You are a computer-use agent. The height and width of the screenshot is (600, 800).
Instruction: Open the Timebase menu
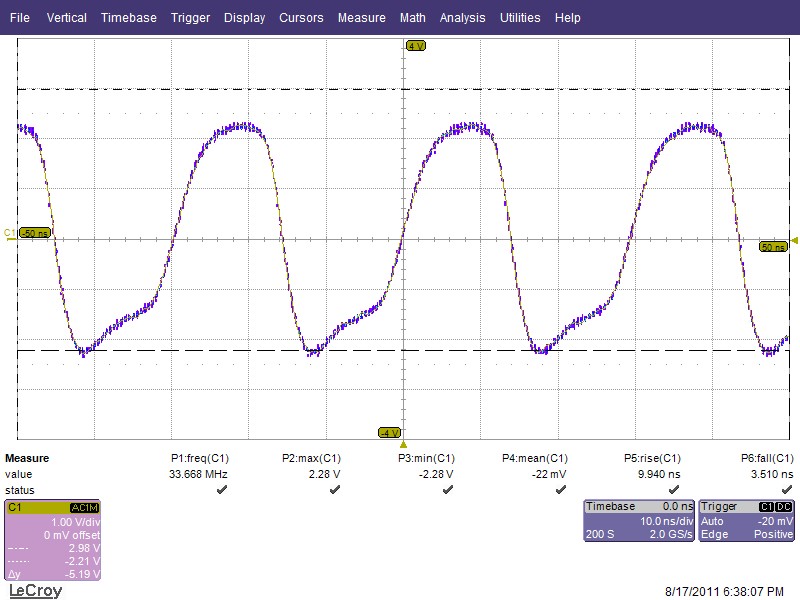pyautogui.click(x=129, y=18)
